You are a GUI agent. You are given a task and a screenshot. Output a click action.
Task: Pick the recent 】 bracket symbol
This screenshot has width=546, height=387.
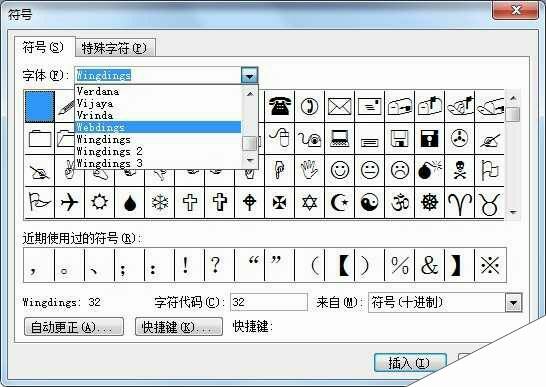[x=459, y=265]
